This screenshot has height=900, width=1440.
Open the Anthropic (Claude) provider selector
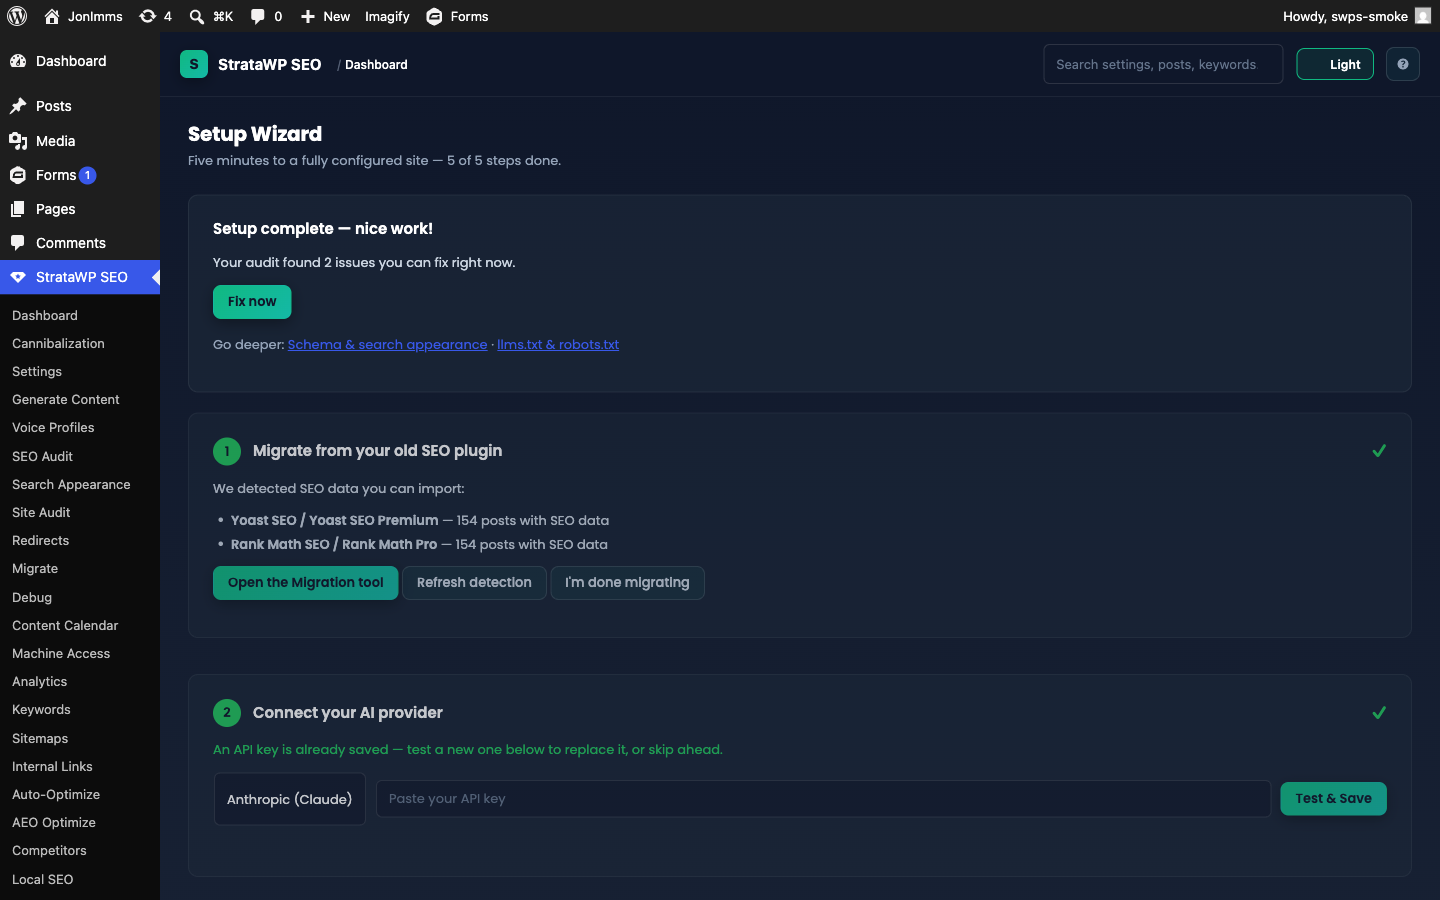pos(290,799)
